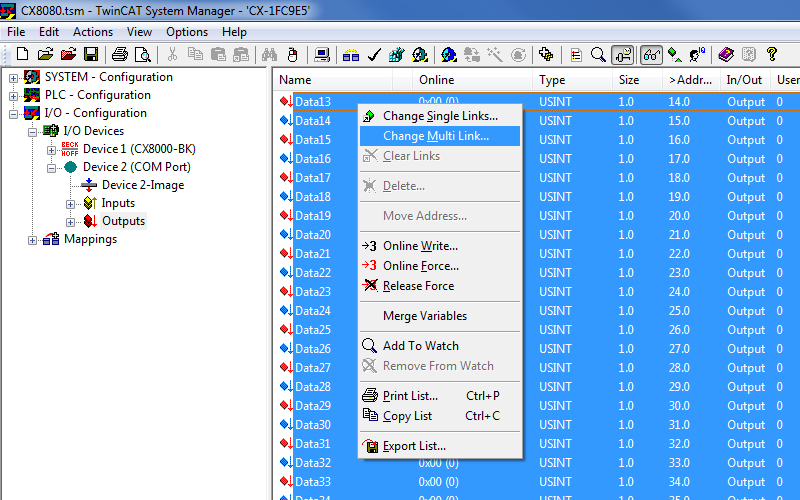
Task: Click the Find binoculars icon
Action: coord(269,54)
